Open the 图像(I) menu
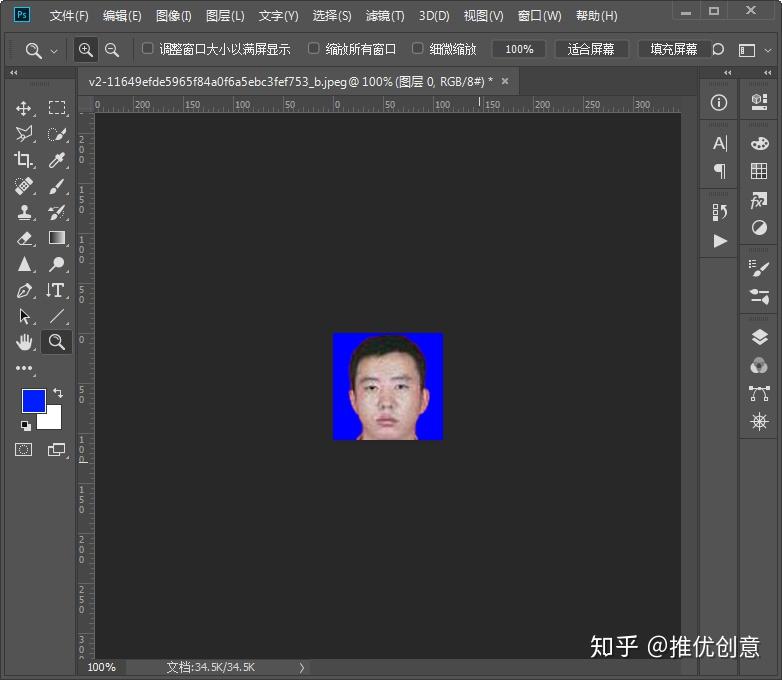Viewport: 782px width, 680px height. 174,16
